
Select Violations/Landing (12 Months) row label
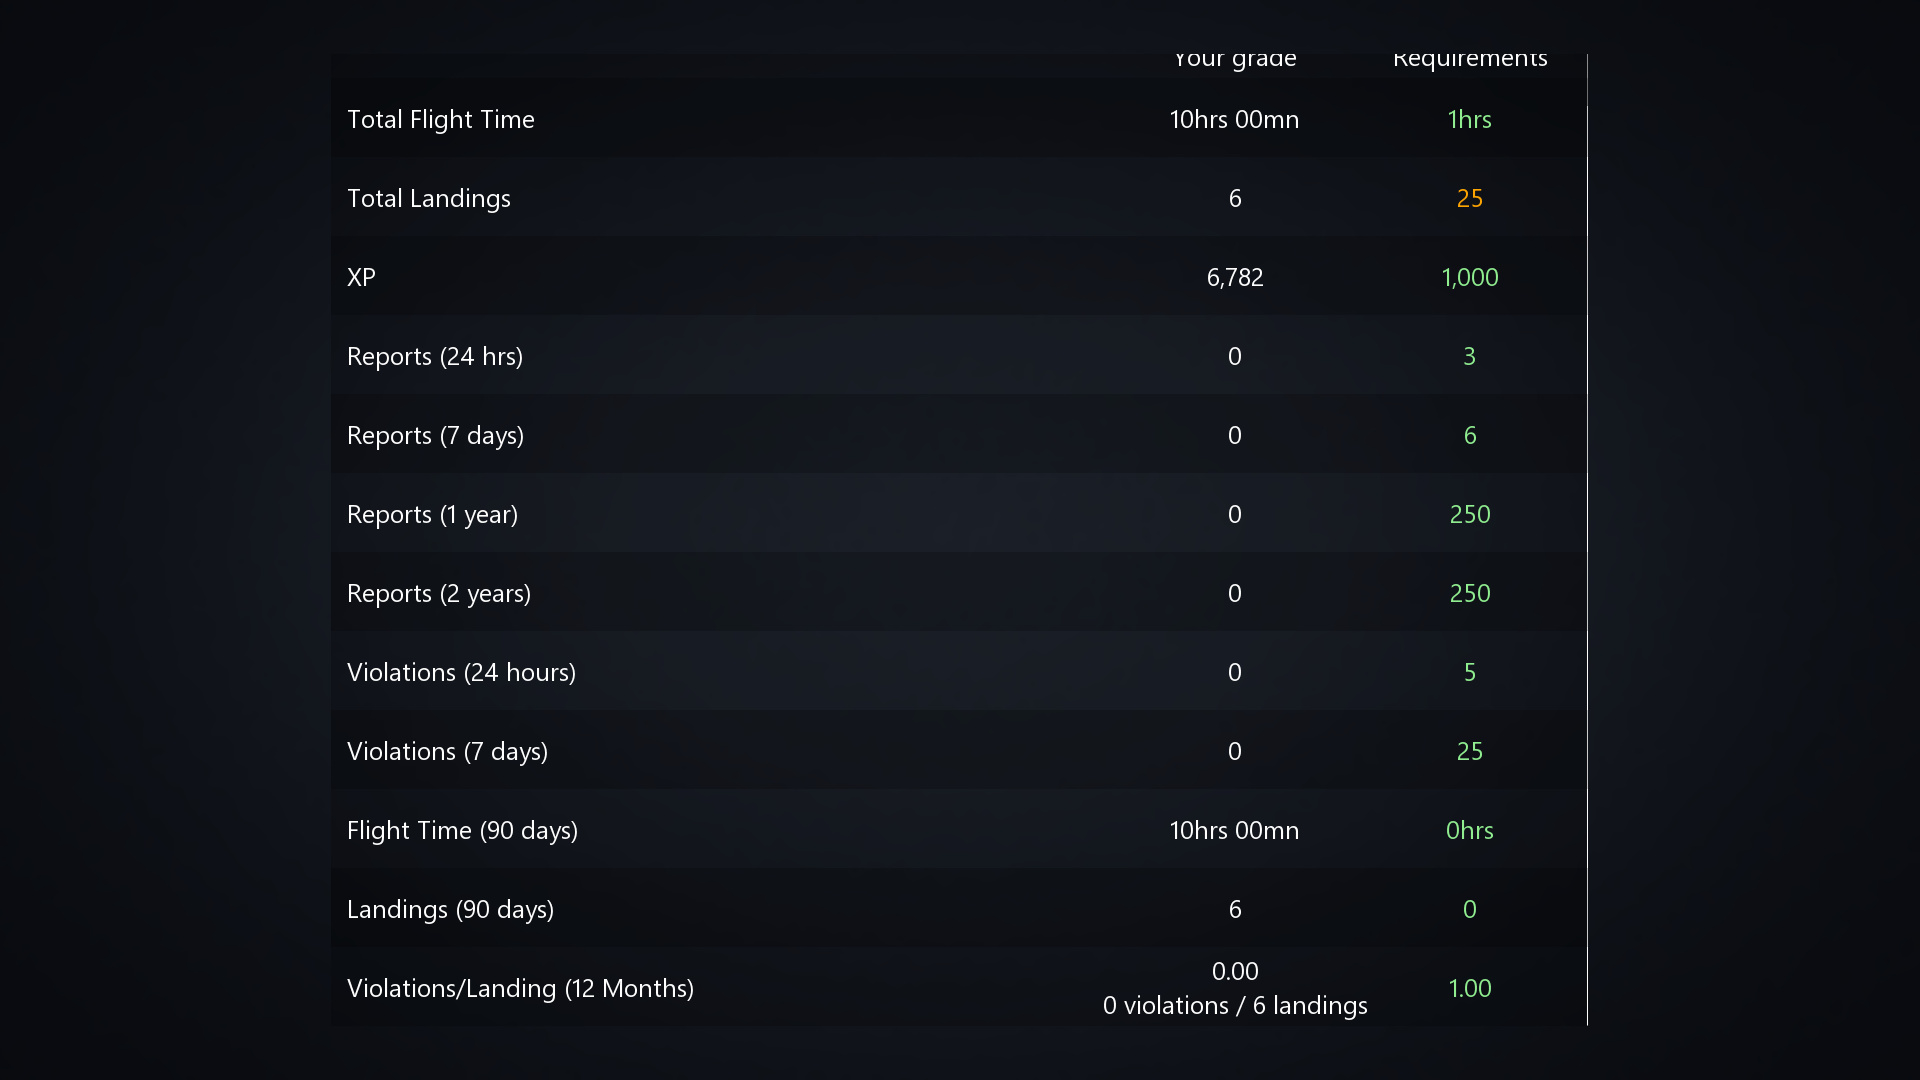[x=520, y=988]
